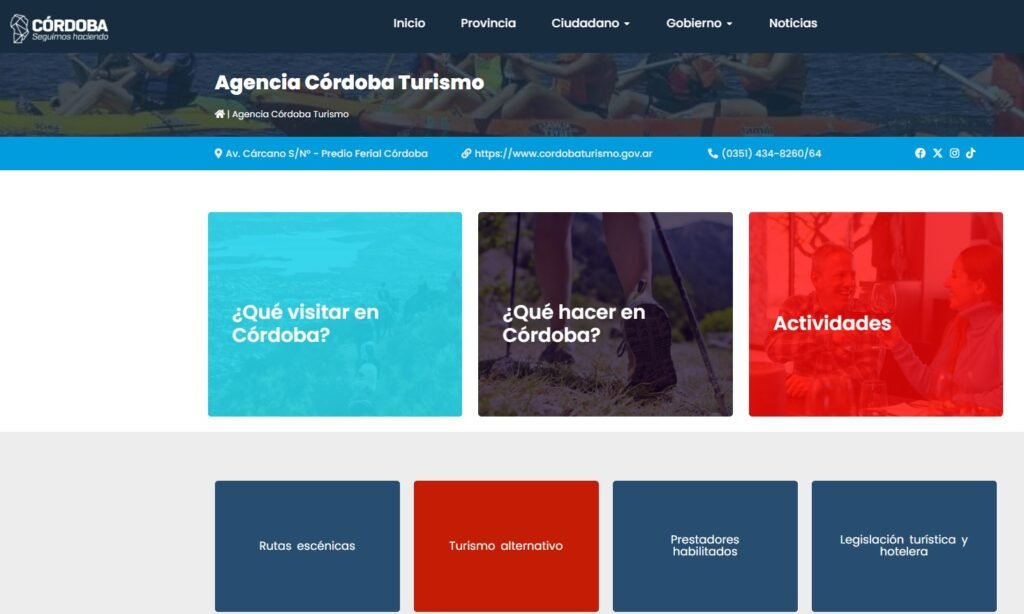Image resolution: width=1024 pixels, height=614 pixels.
Task: Open the Noticias menu item
Action: (x=793, y=24)
